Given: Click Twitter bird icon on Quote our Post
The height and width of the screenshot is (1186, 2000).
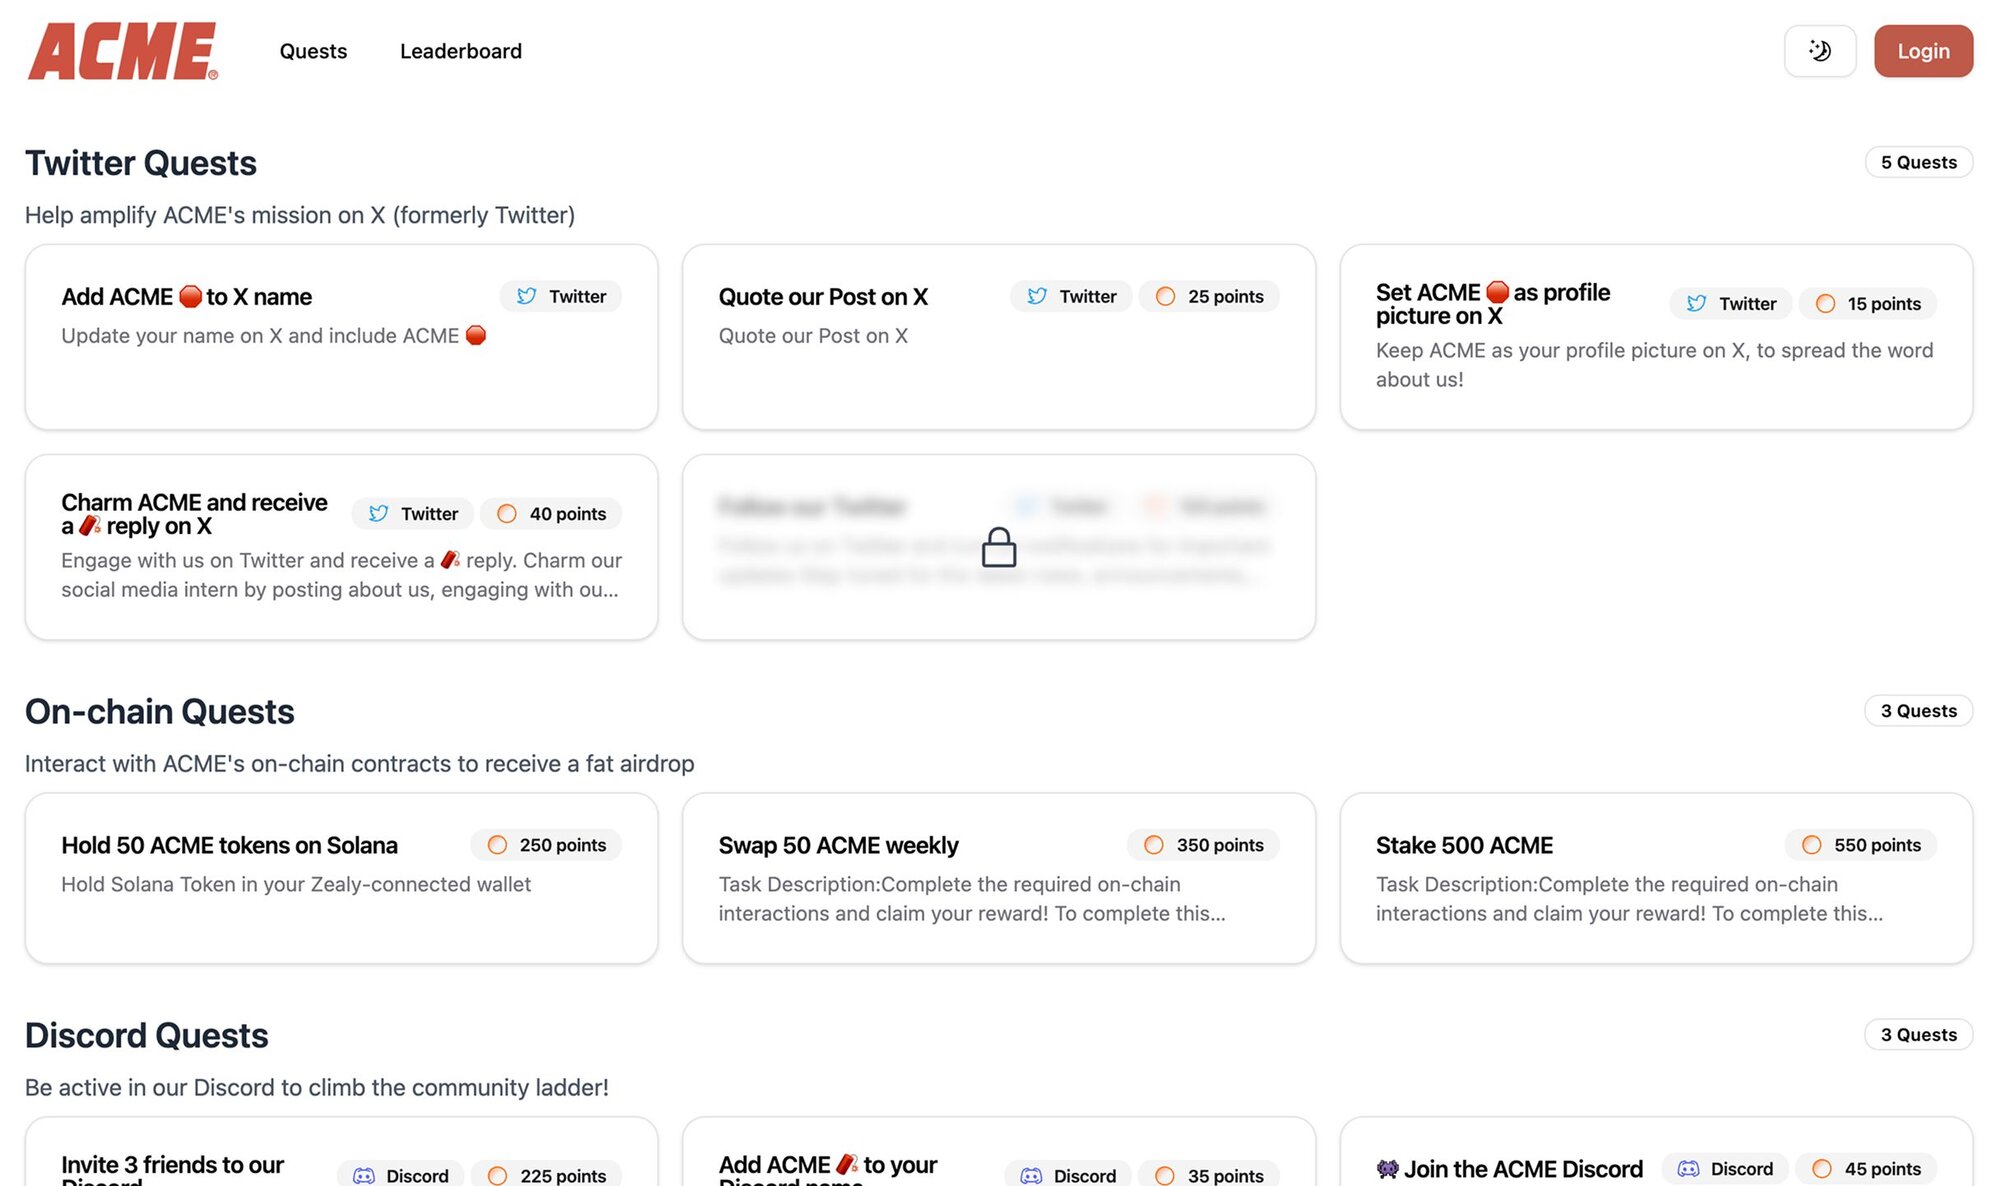Looking at the screenshot, I should click(x=1037, y=296).
